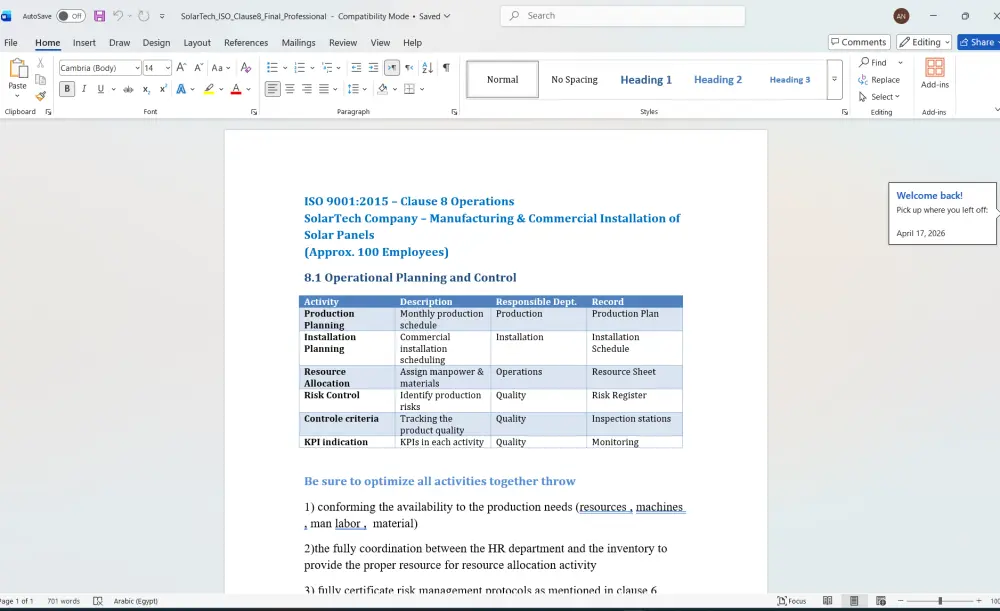The width and height of the screenshot is (1000, 611).
Task: Click the Undo arrow
Action: [x=118, y=16]
